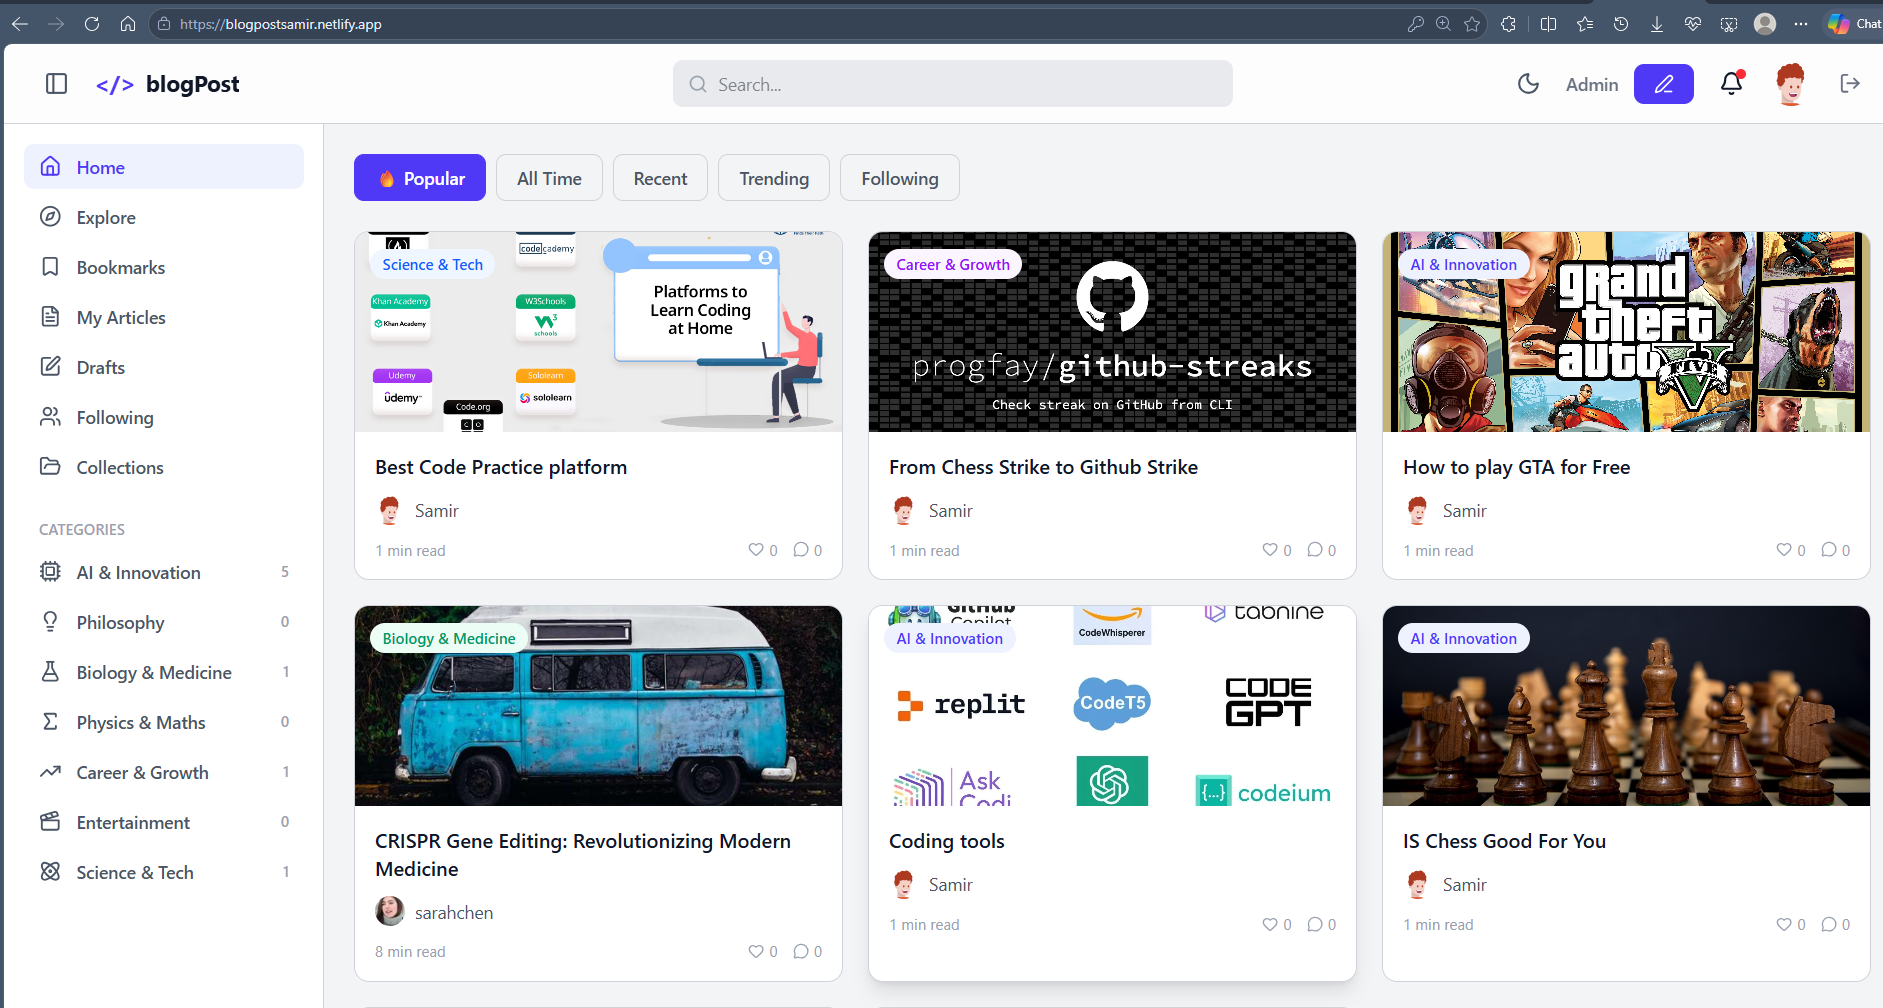Screen dimensions: 1883x1008
Task: Open AI & Innovation category in sidebar
Action: [x=164, y=572]
